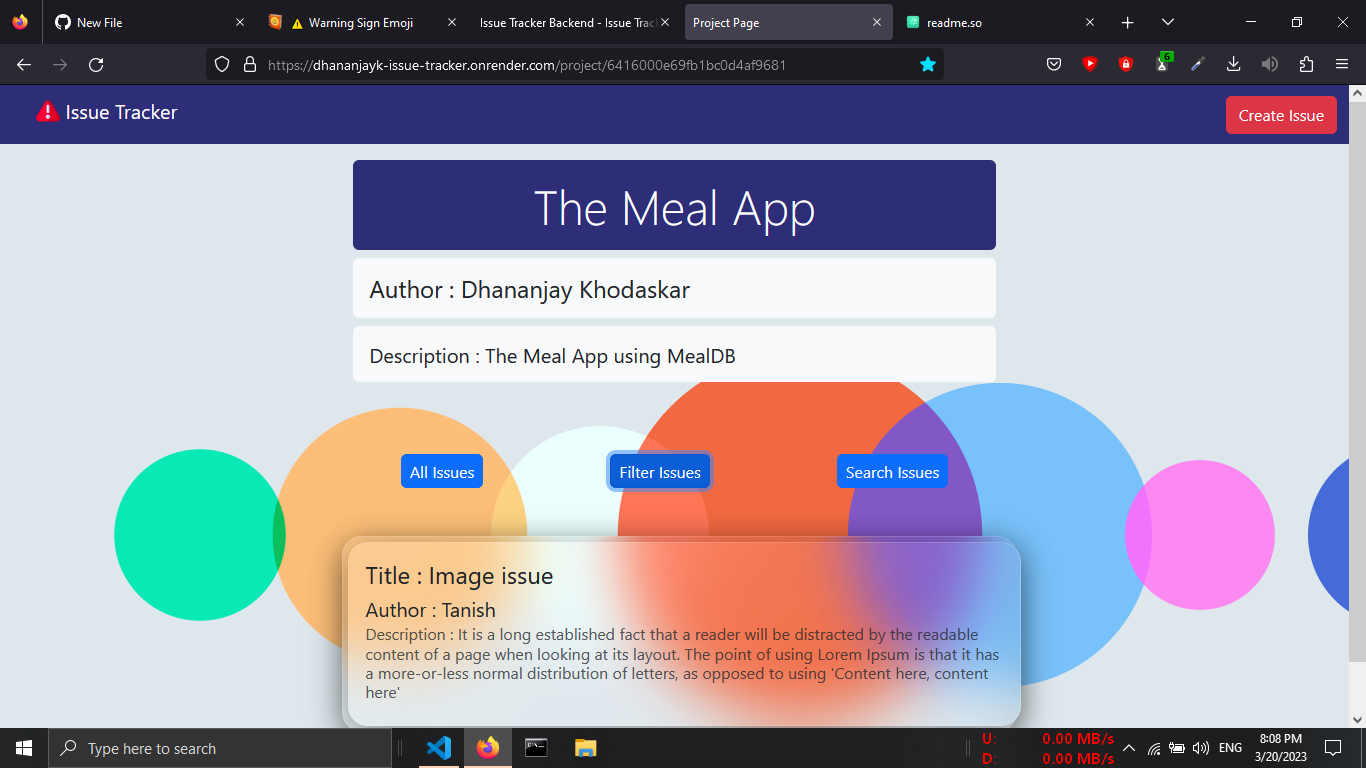This screenshot has height=768, width=1366.
Task: Click the Create Issue button
Action: (x=1281, y=114)
